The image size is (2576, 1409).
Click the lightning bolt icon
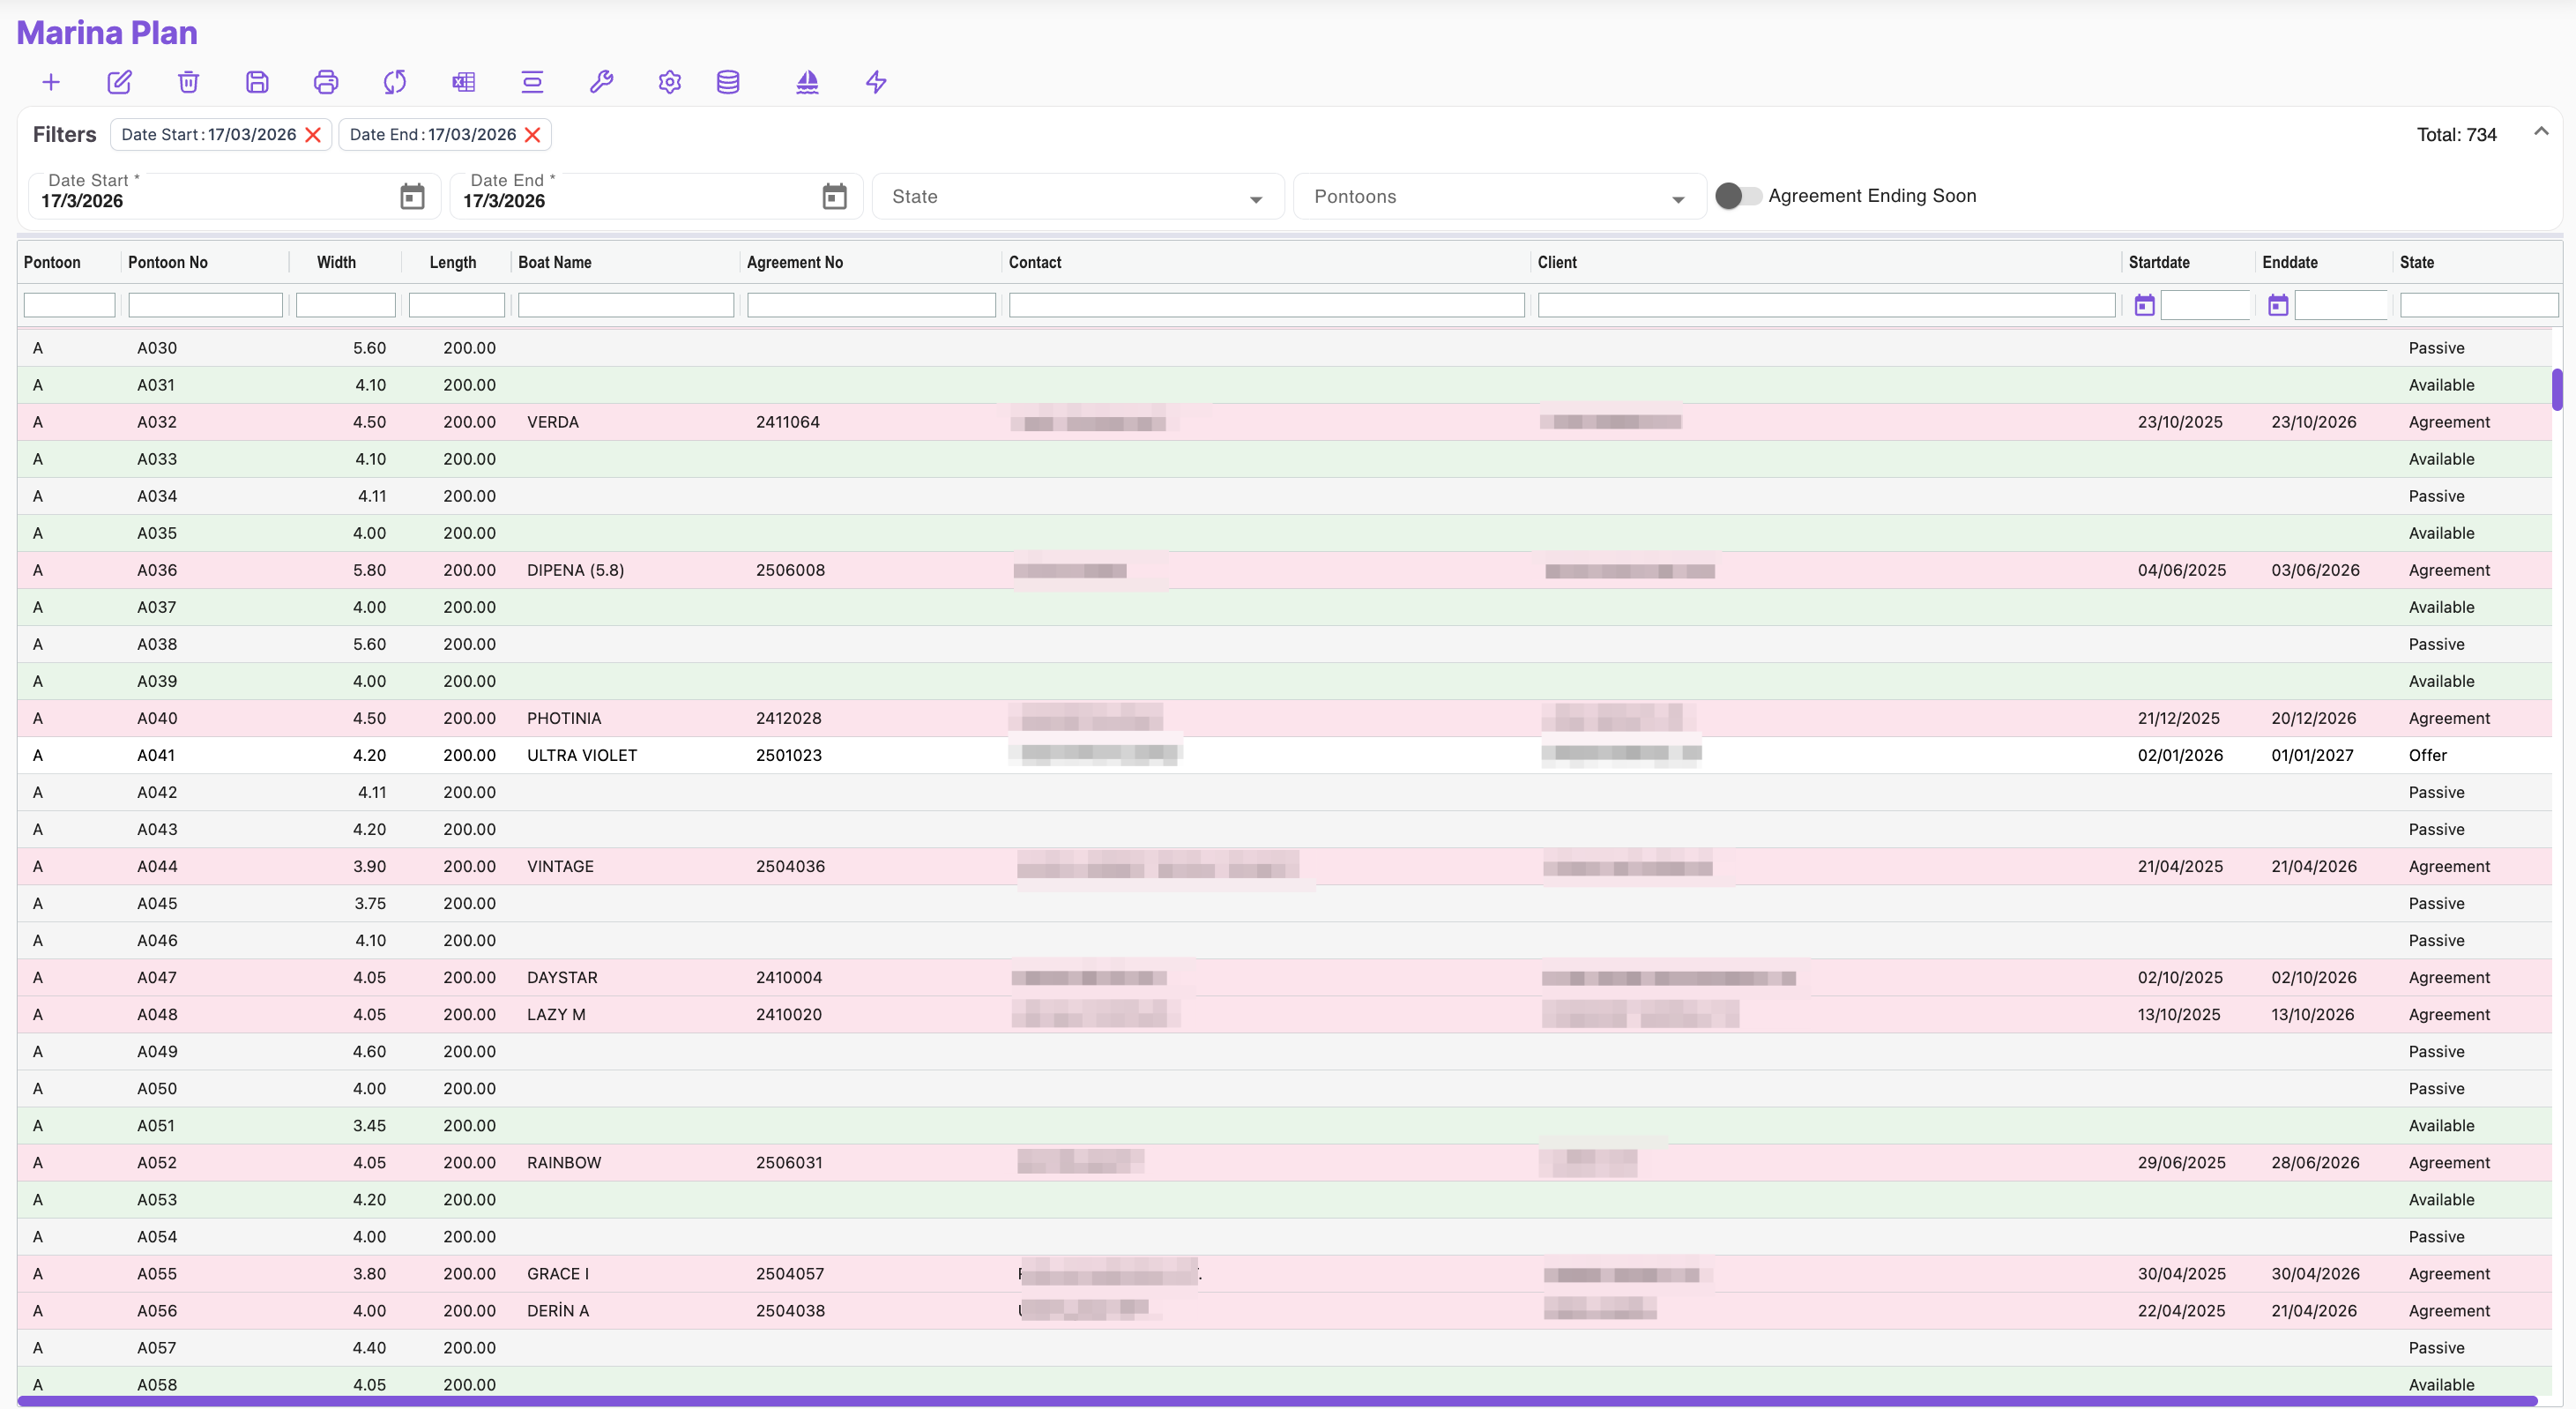tap(876, 82)
